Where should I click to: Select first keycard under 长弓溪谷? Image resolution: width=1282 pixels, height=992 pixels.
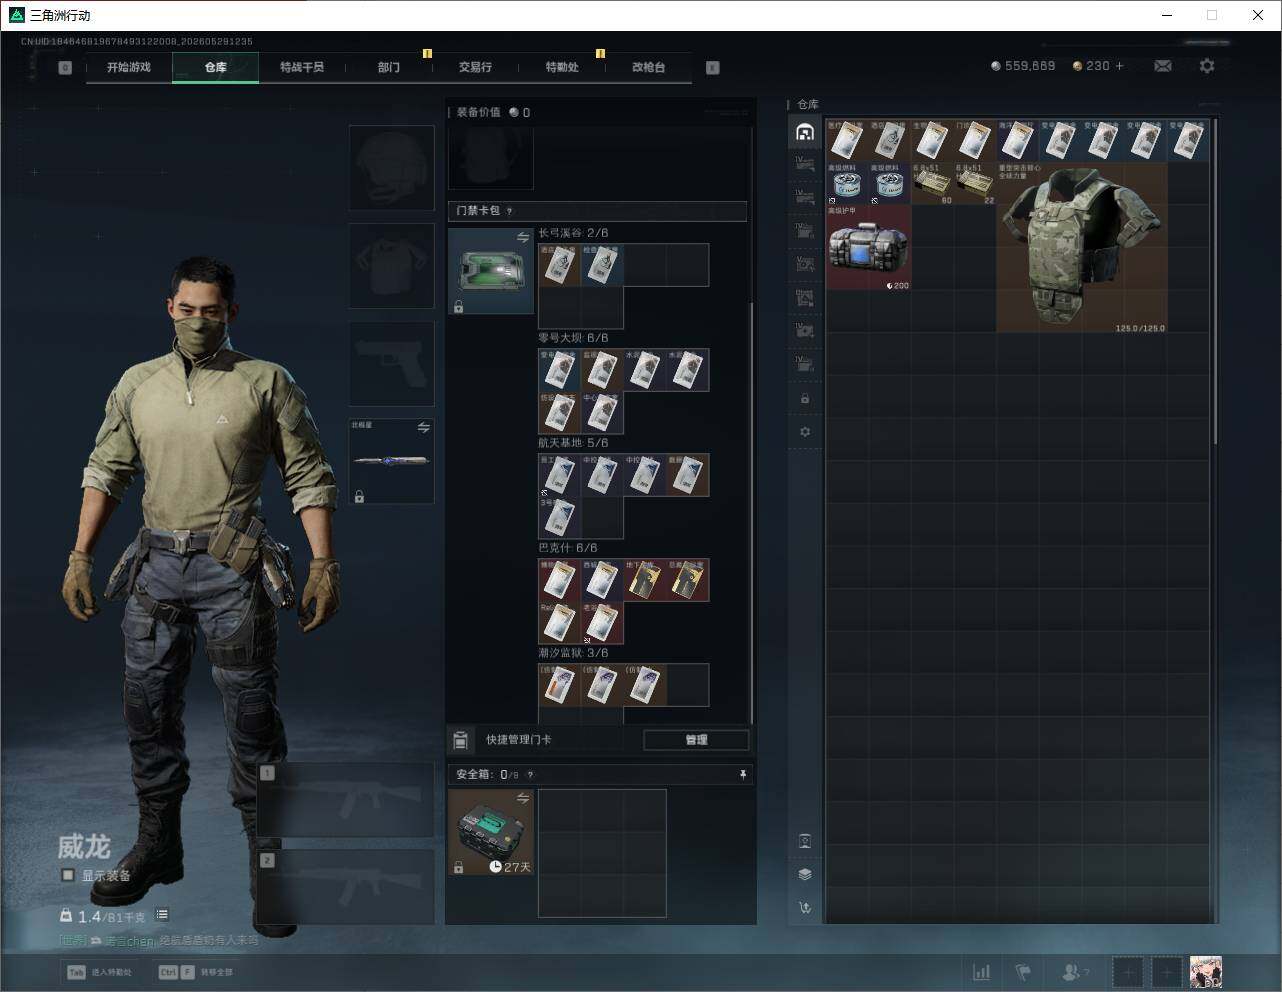[560, 265]
